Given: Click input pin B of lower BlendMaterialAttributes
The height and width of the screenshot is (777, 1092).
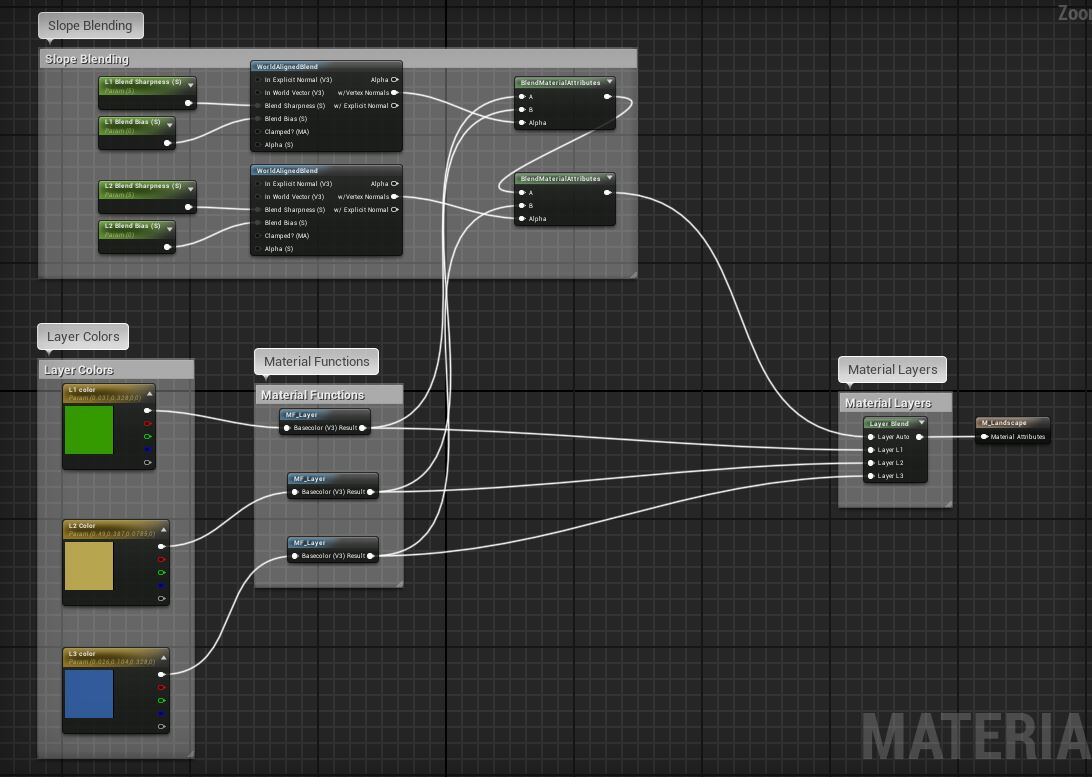Looking at the screenshot, I should pyautogui.click(x=522, y=205).
